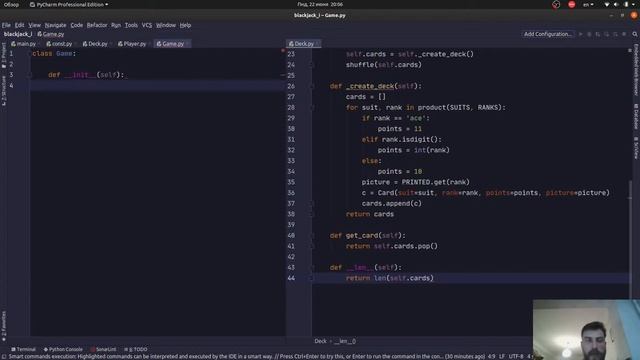The height and width of the screenshot is (360, 640).
Task: Open the Favorites tool window sidebar button
Action: [4, 326]
